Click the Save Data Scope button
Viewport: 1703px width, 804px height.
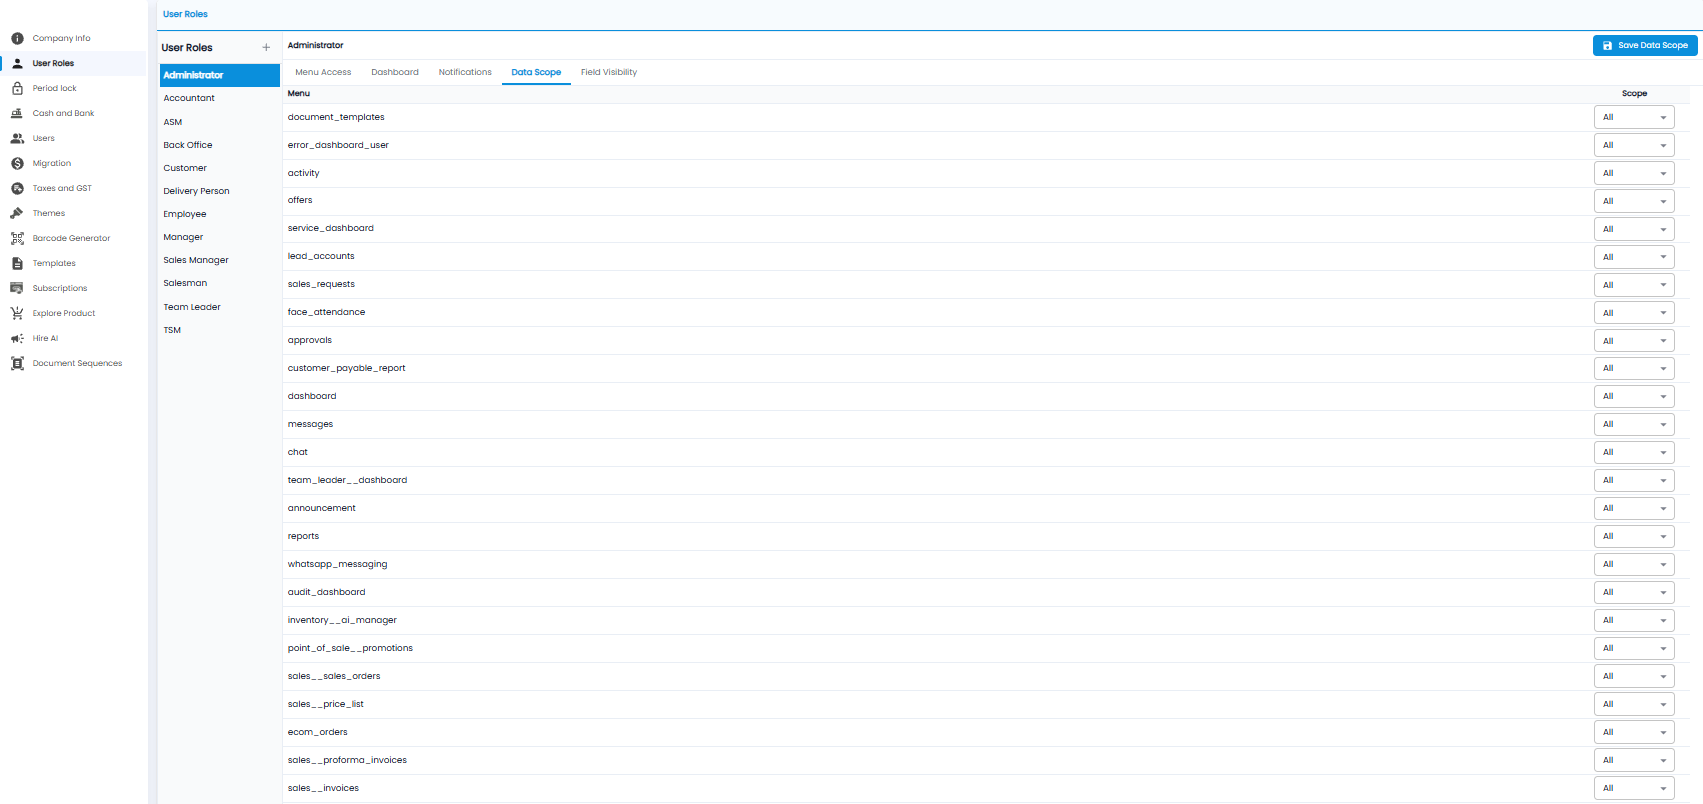(x=1645, y=45)
